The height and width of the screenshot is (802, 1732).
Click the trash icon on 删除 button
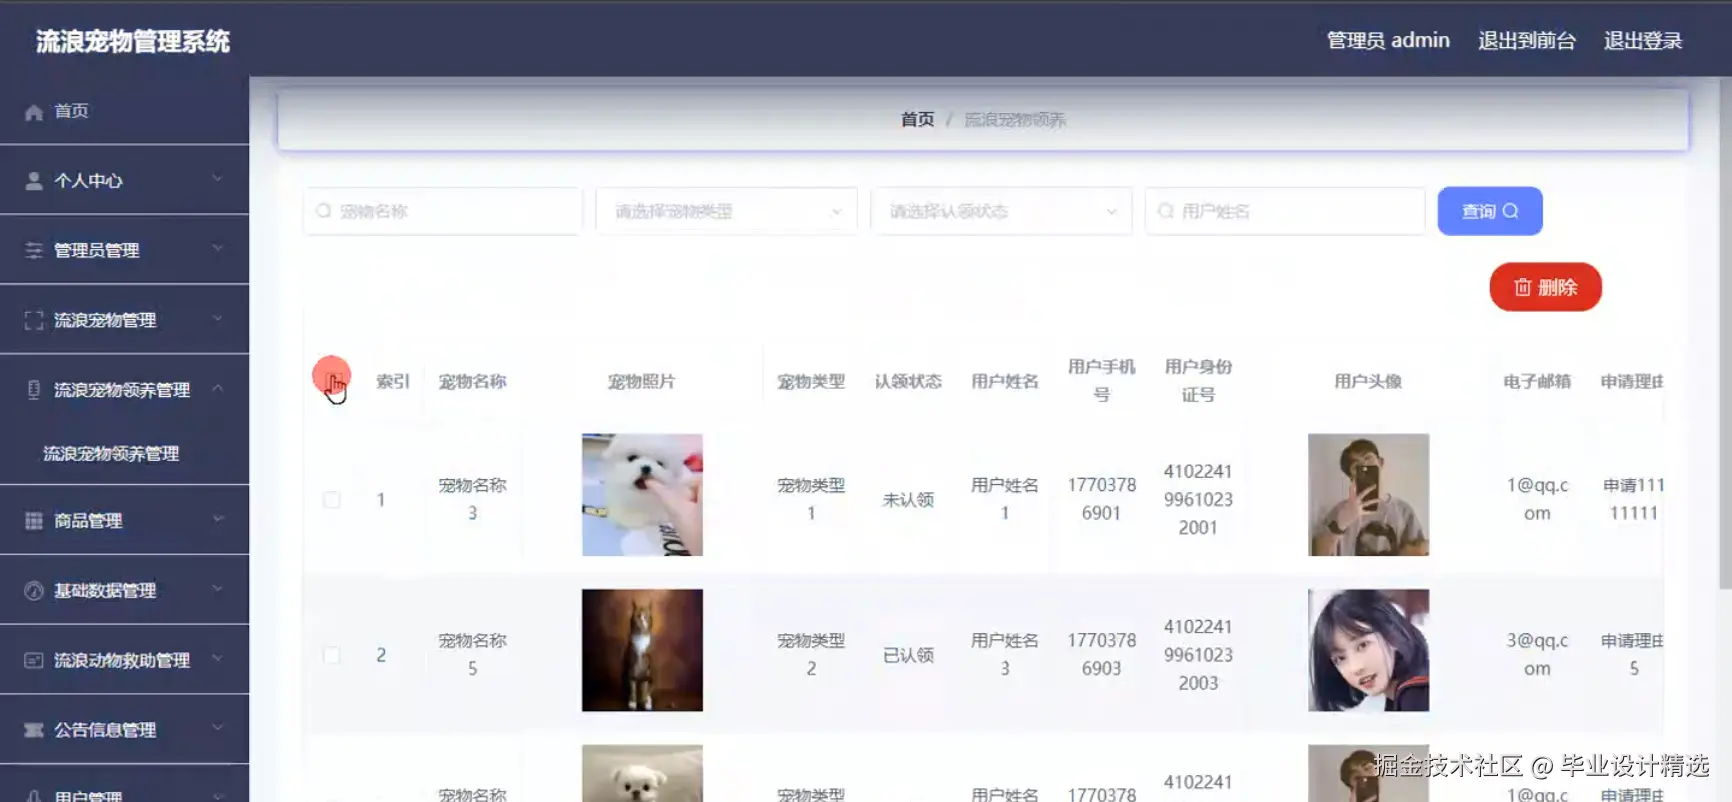point(1523,287)
